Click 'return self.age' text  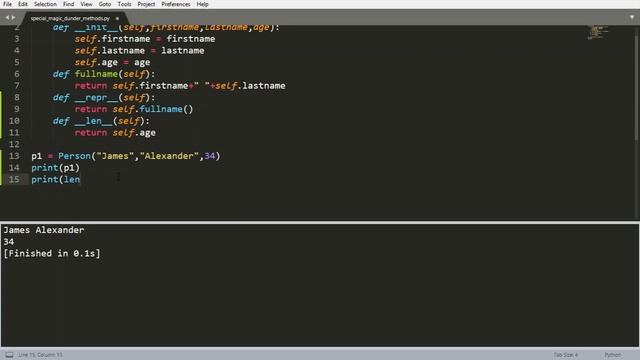[115, 133]
